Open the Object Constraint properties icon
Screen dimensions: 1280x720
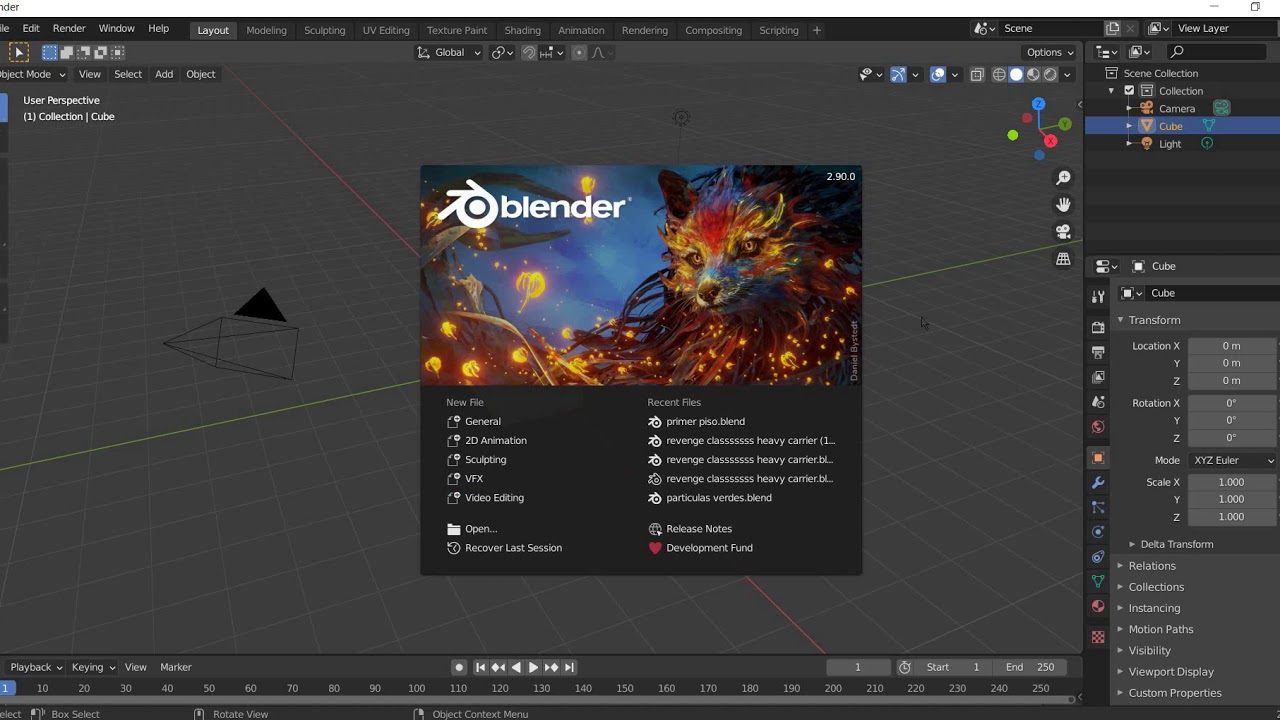[1098, 557]
